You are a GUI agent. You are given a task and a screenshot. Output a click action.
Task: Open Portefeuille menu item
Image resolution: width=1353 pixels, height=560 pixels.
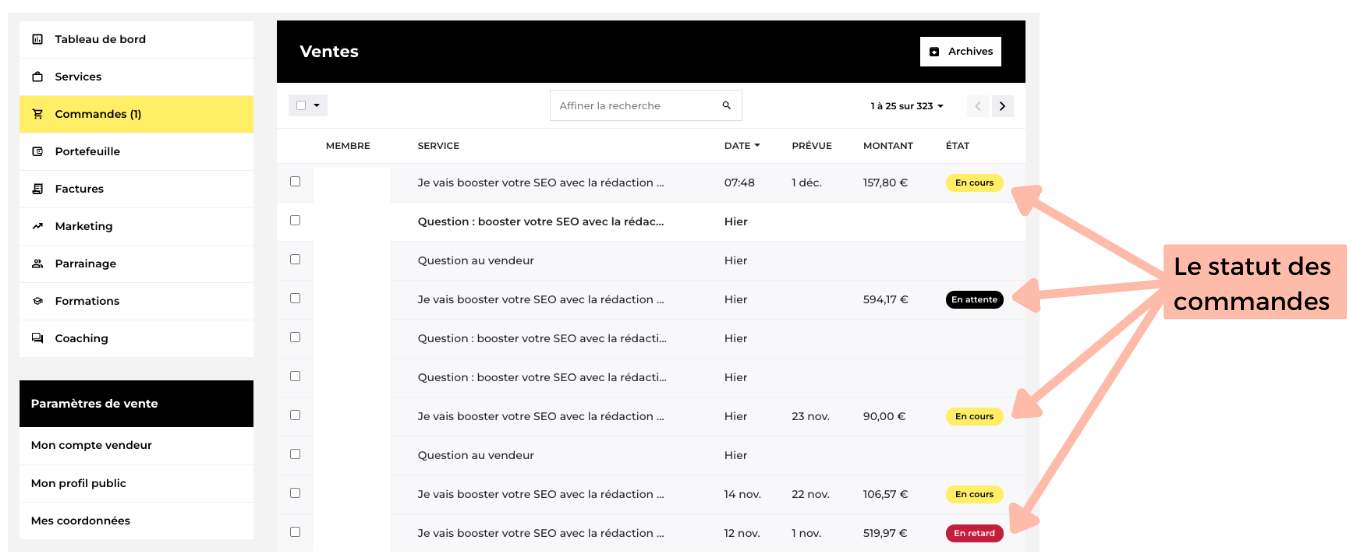pos(136,152)
